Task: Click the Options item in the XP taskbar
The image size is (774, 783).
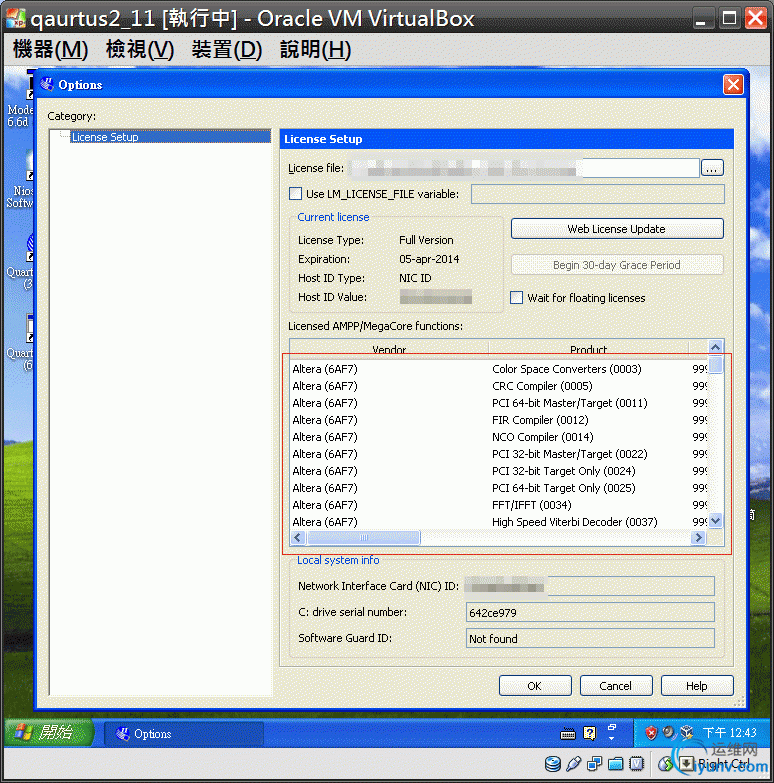Action: [183, 734]
